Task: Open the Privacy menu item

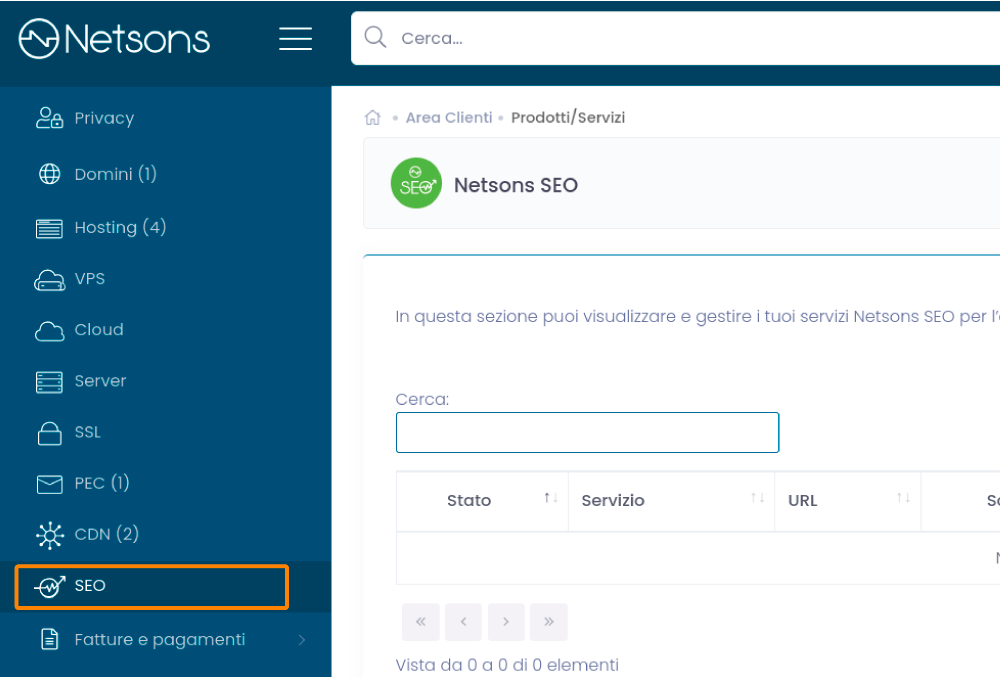Action: coord(104,118)
